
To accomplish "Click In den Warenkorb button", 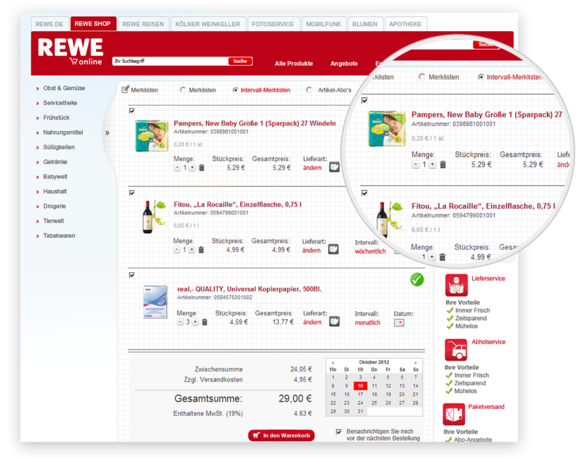I will pyautogui.click(x=281, y=436).
